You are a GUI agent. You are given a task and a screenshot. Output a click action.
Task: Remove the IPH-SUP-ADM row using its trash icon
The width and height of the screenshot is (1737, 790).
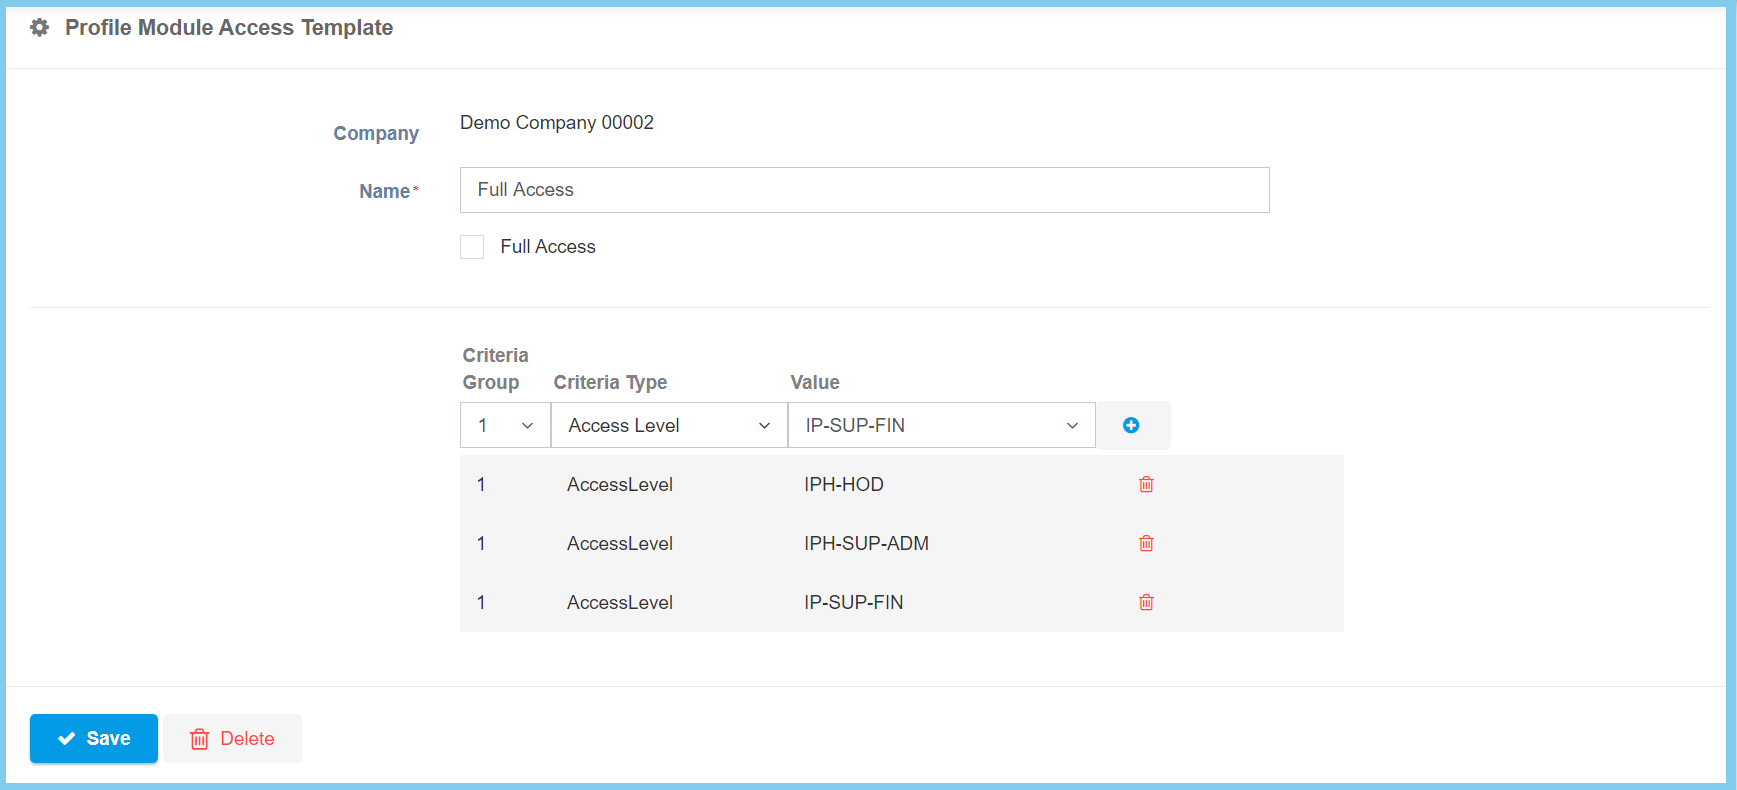pyautogui.click(x=1146, y=544)
